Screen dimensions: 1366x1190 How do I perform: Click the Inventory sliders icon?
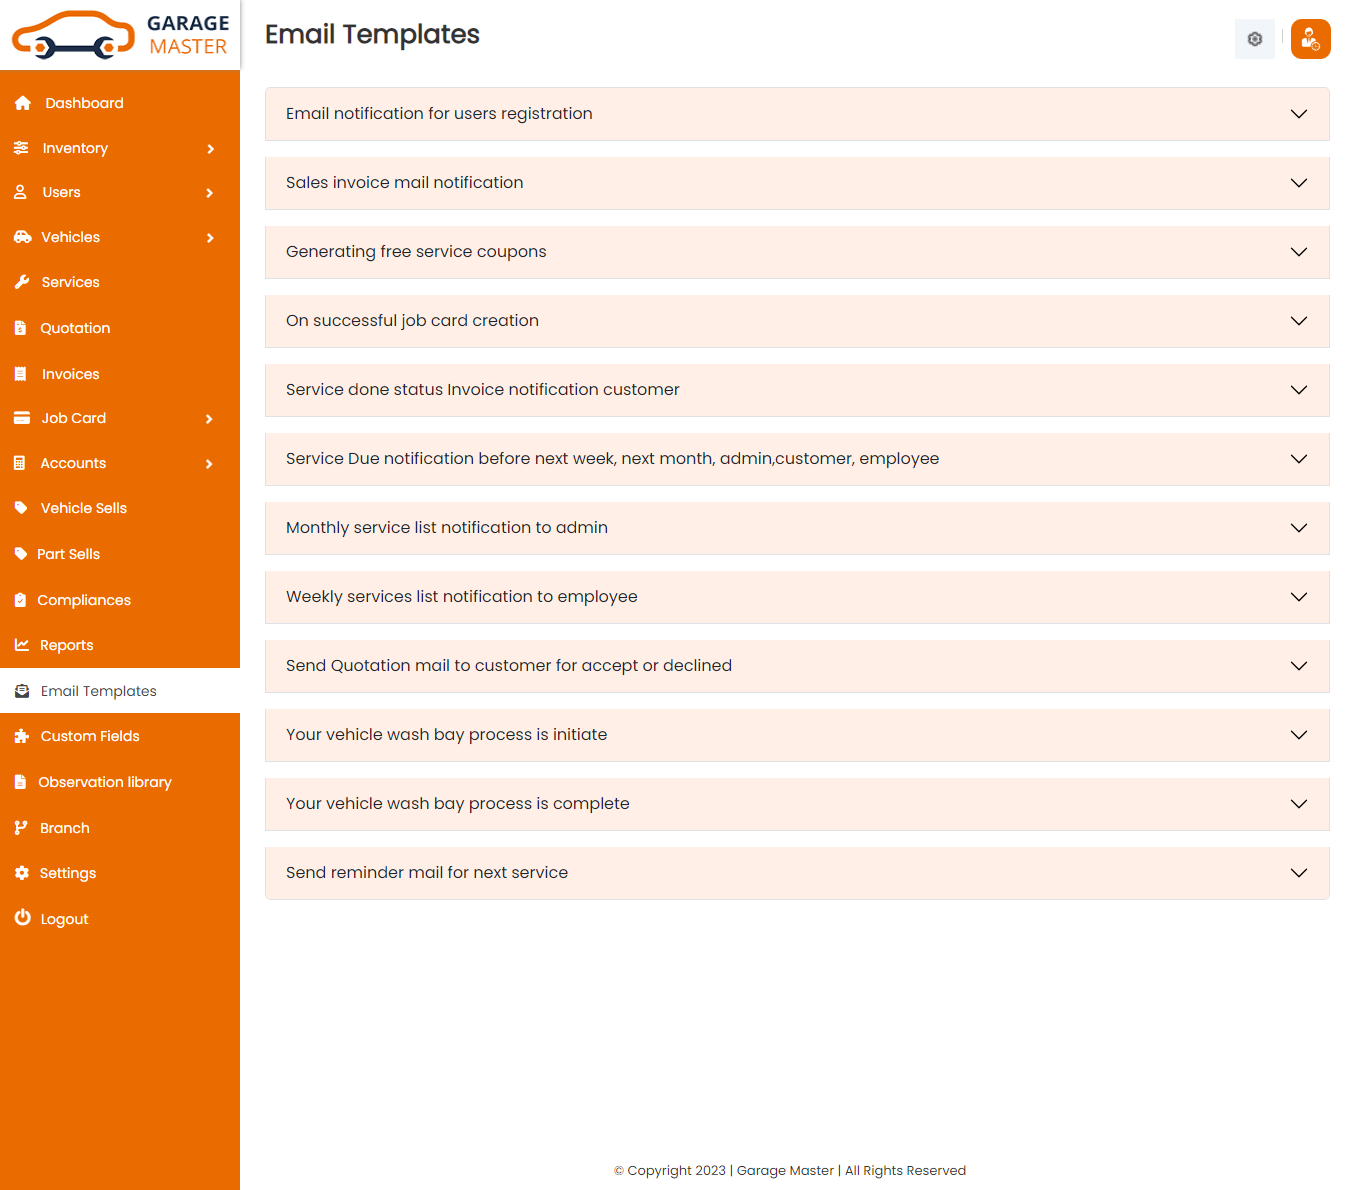click(x=22, y=147)
